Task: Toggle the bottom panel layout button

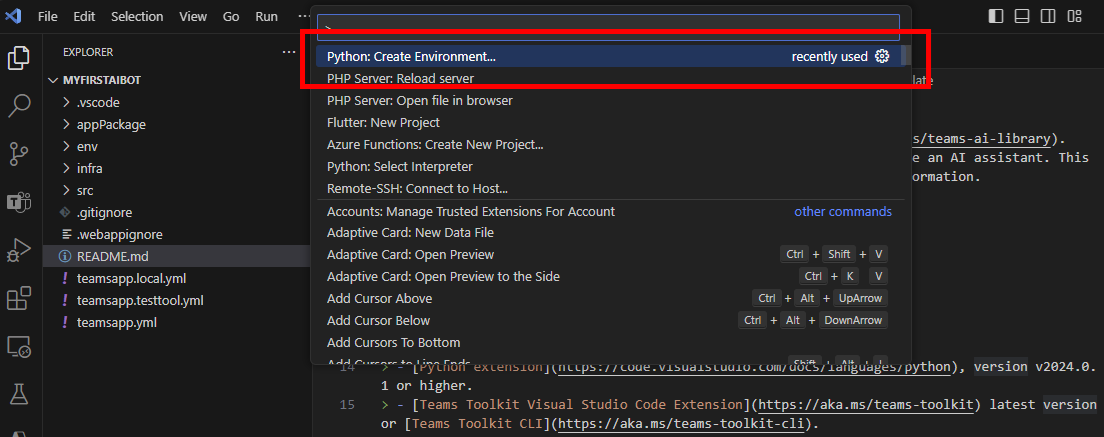Action: pyautogui.click(x=1021, y=16)
